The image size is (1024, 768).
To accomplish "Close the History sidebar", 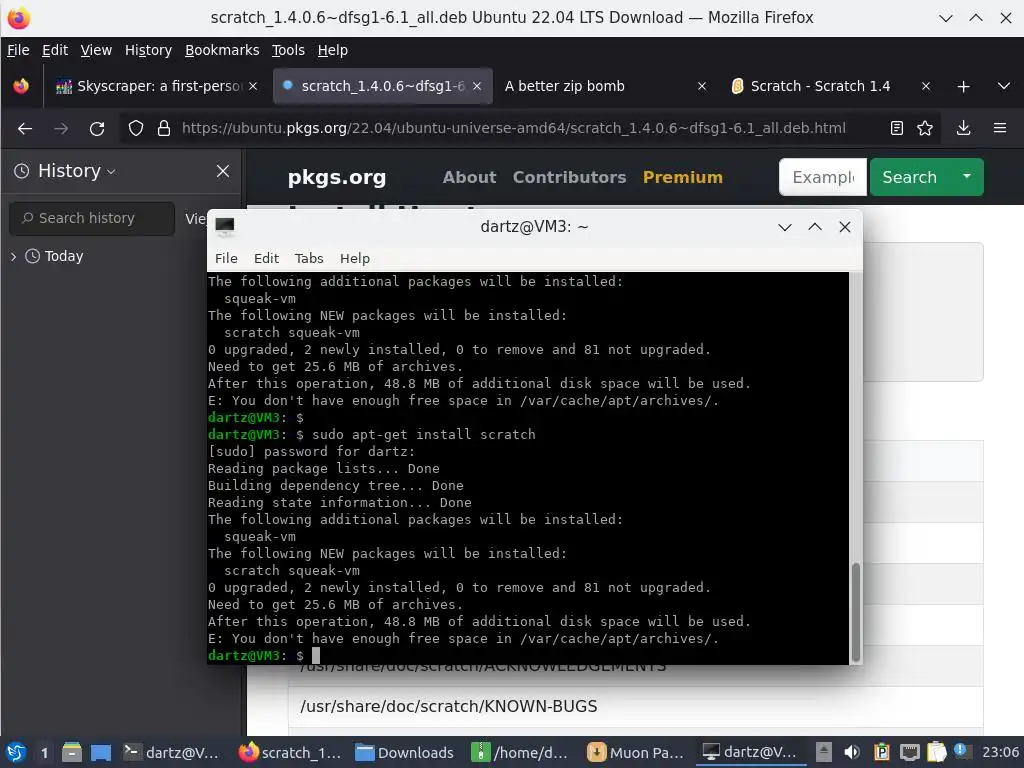I will [x=223, y=171].
